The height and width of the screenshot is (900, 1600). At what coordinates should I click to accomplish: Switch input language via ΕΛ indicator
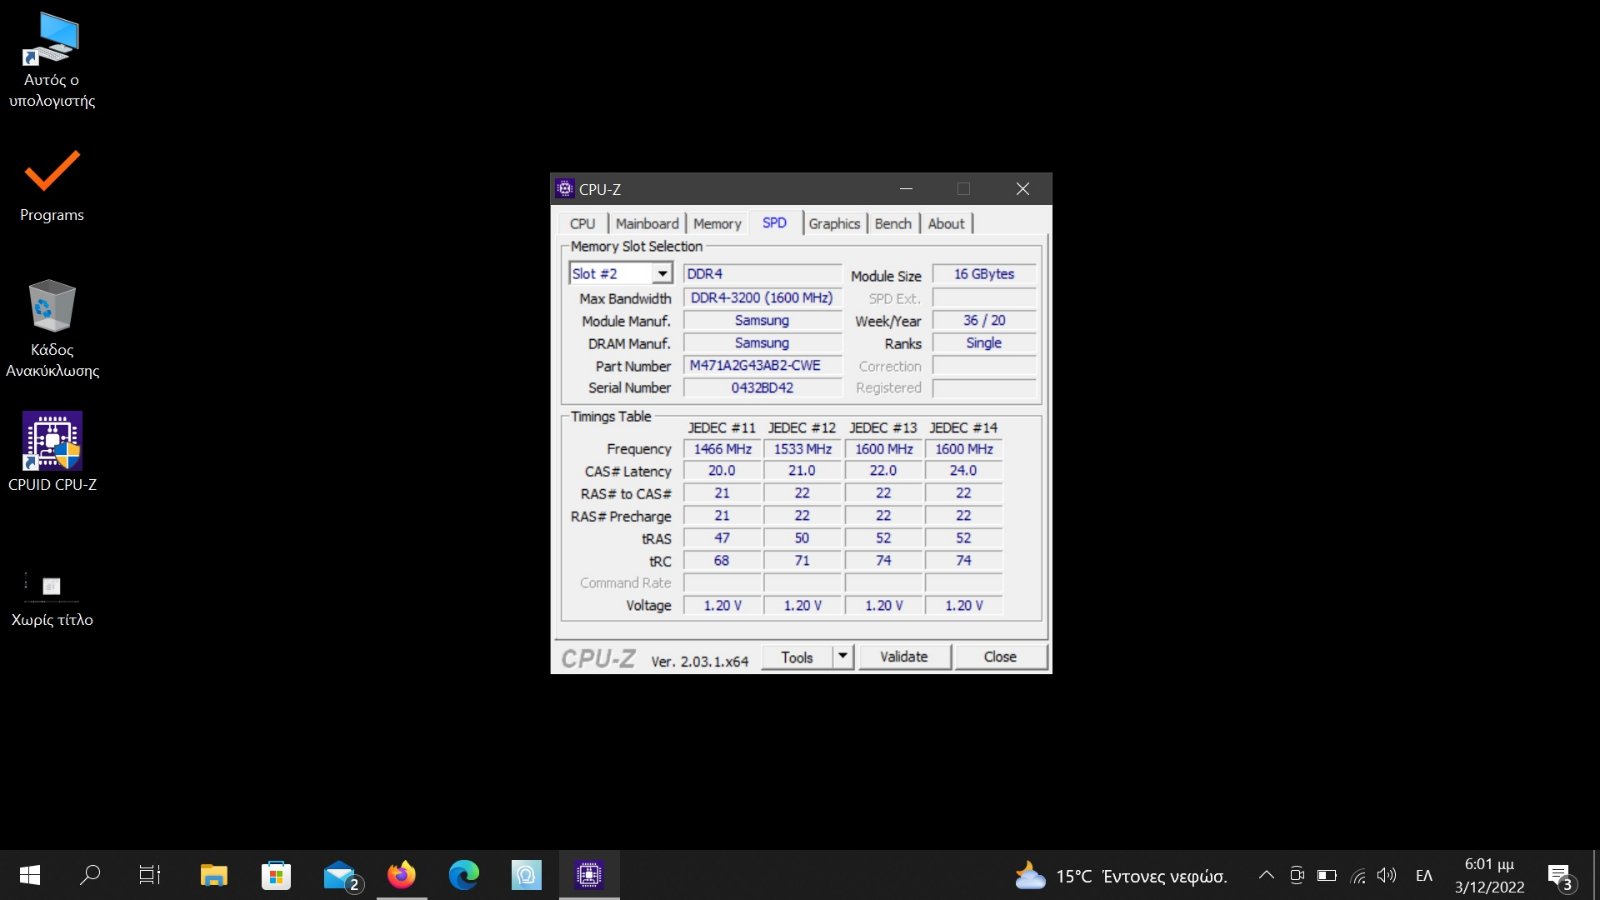[x=1424, y=875]
